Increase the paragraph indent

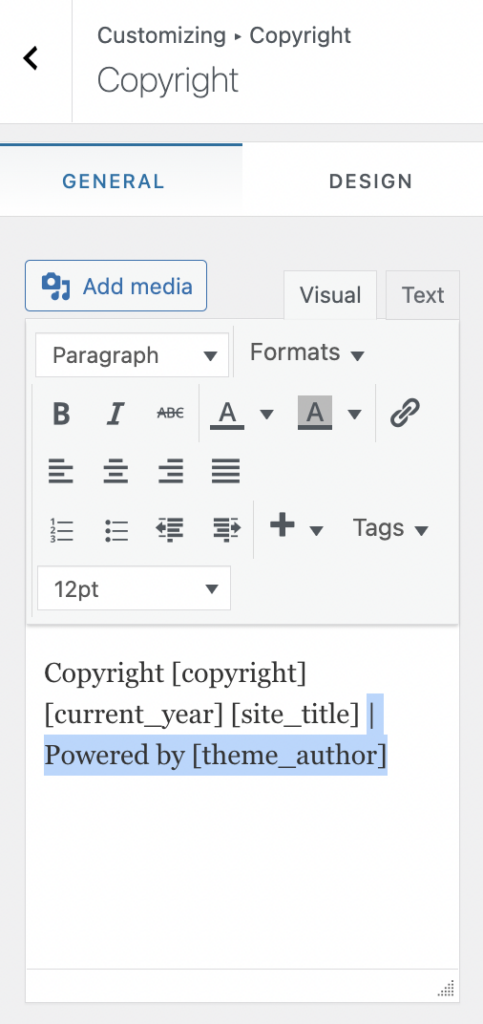click(x=226, y=530)
